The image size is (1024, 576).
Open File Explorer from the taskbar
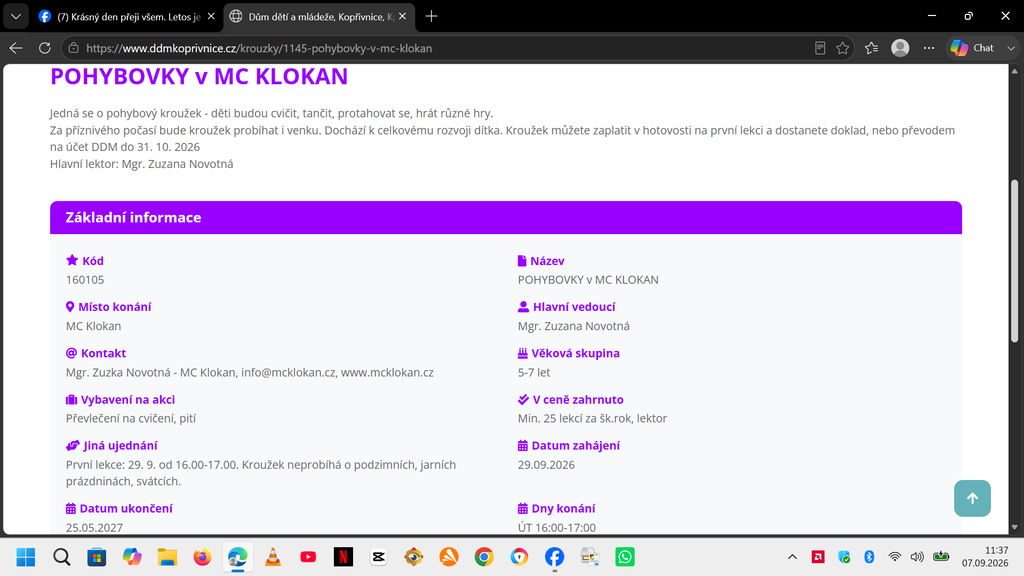point(167,557)
